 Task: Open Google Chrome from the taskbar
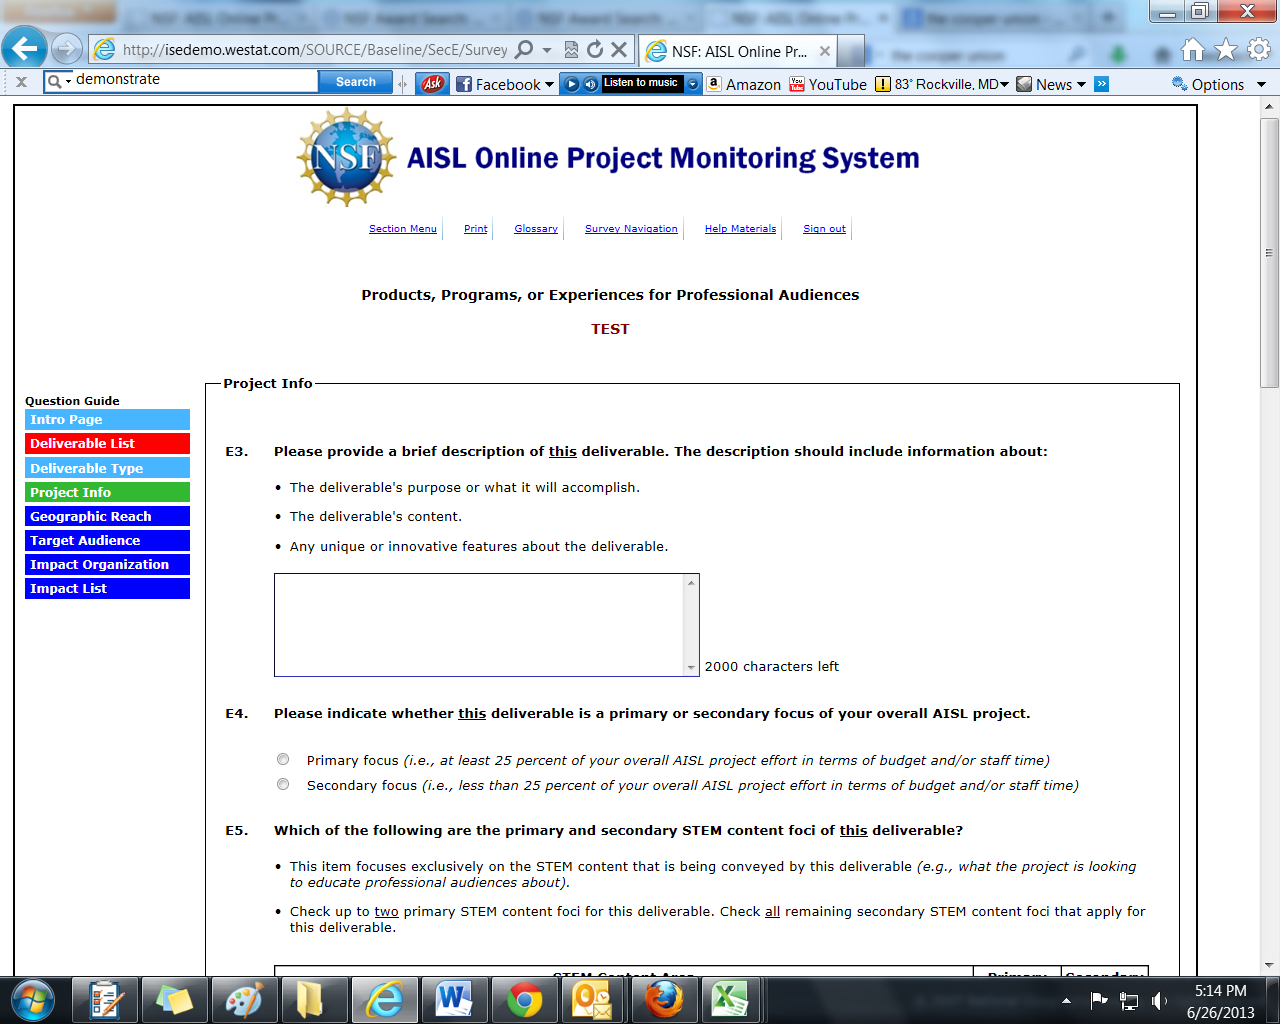pos(524,1000)
